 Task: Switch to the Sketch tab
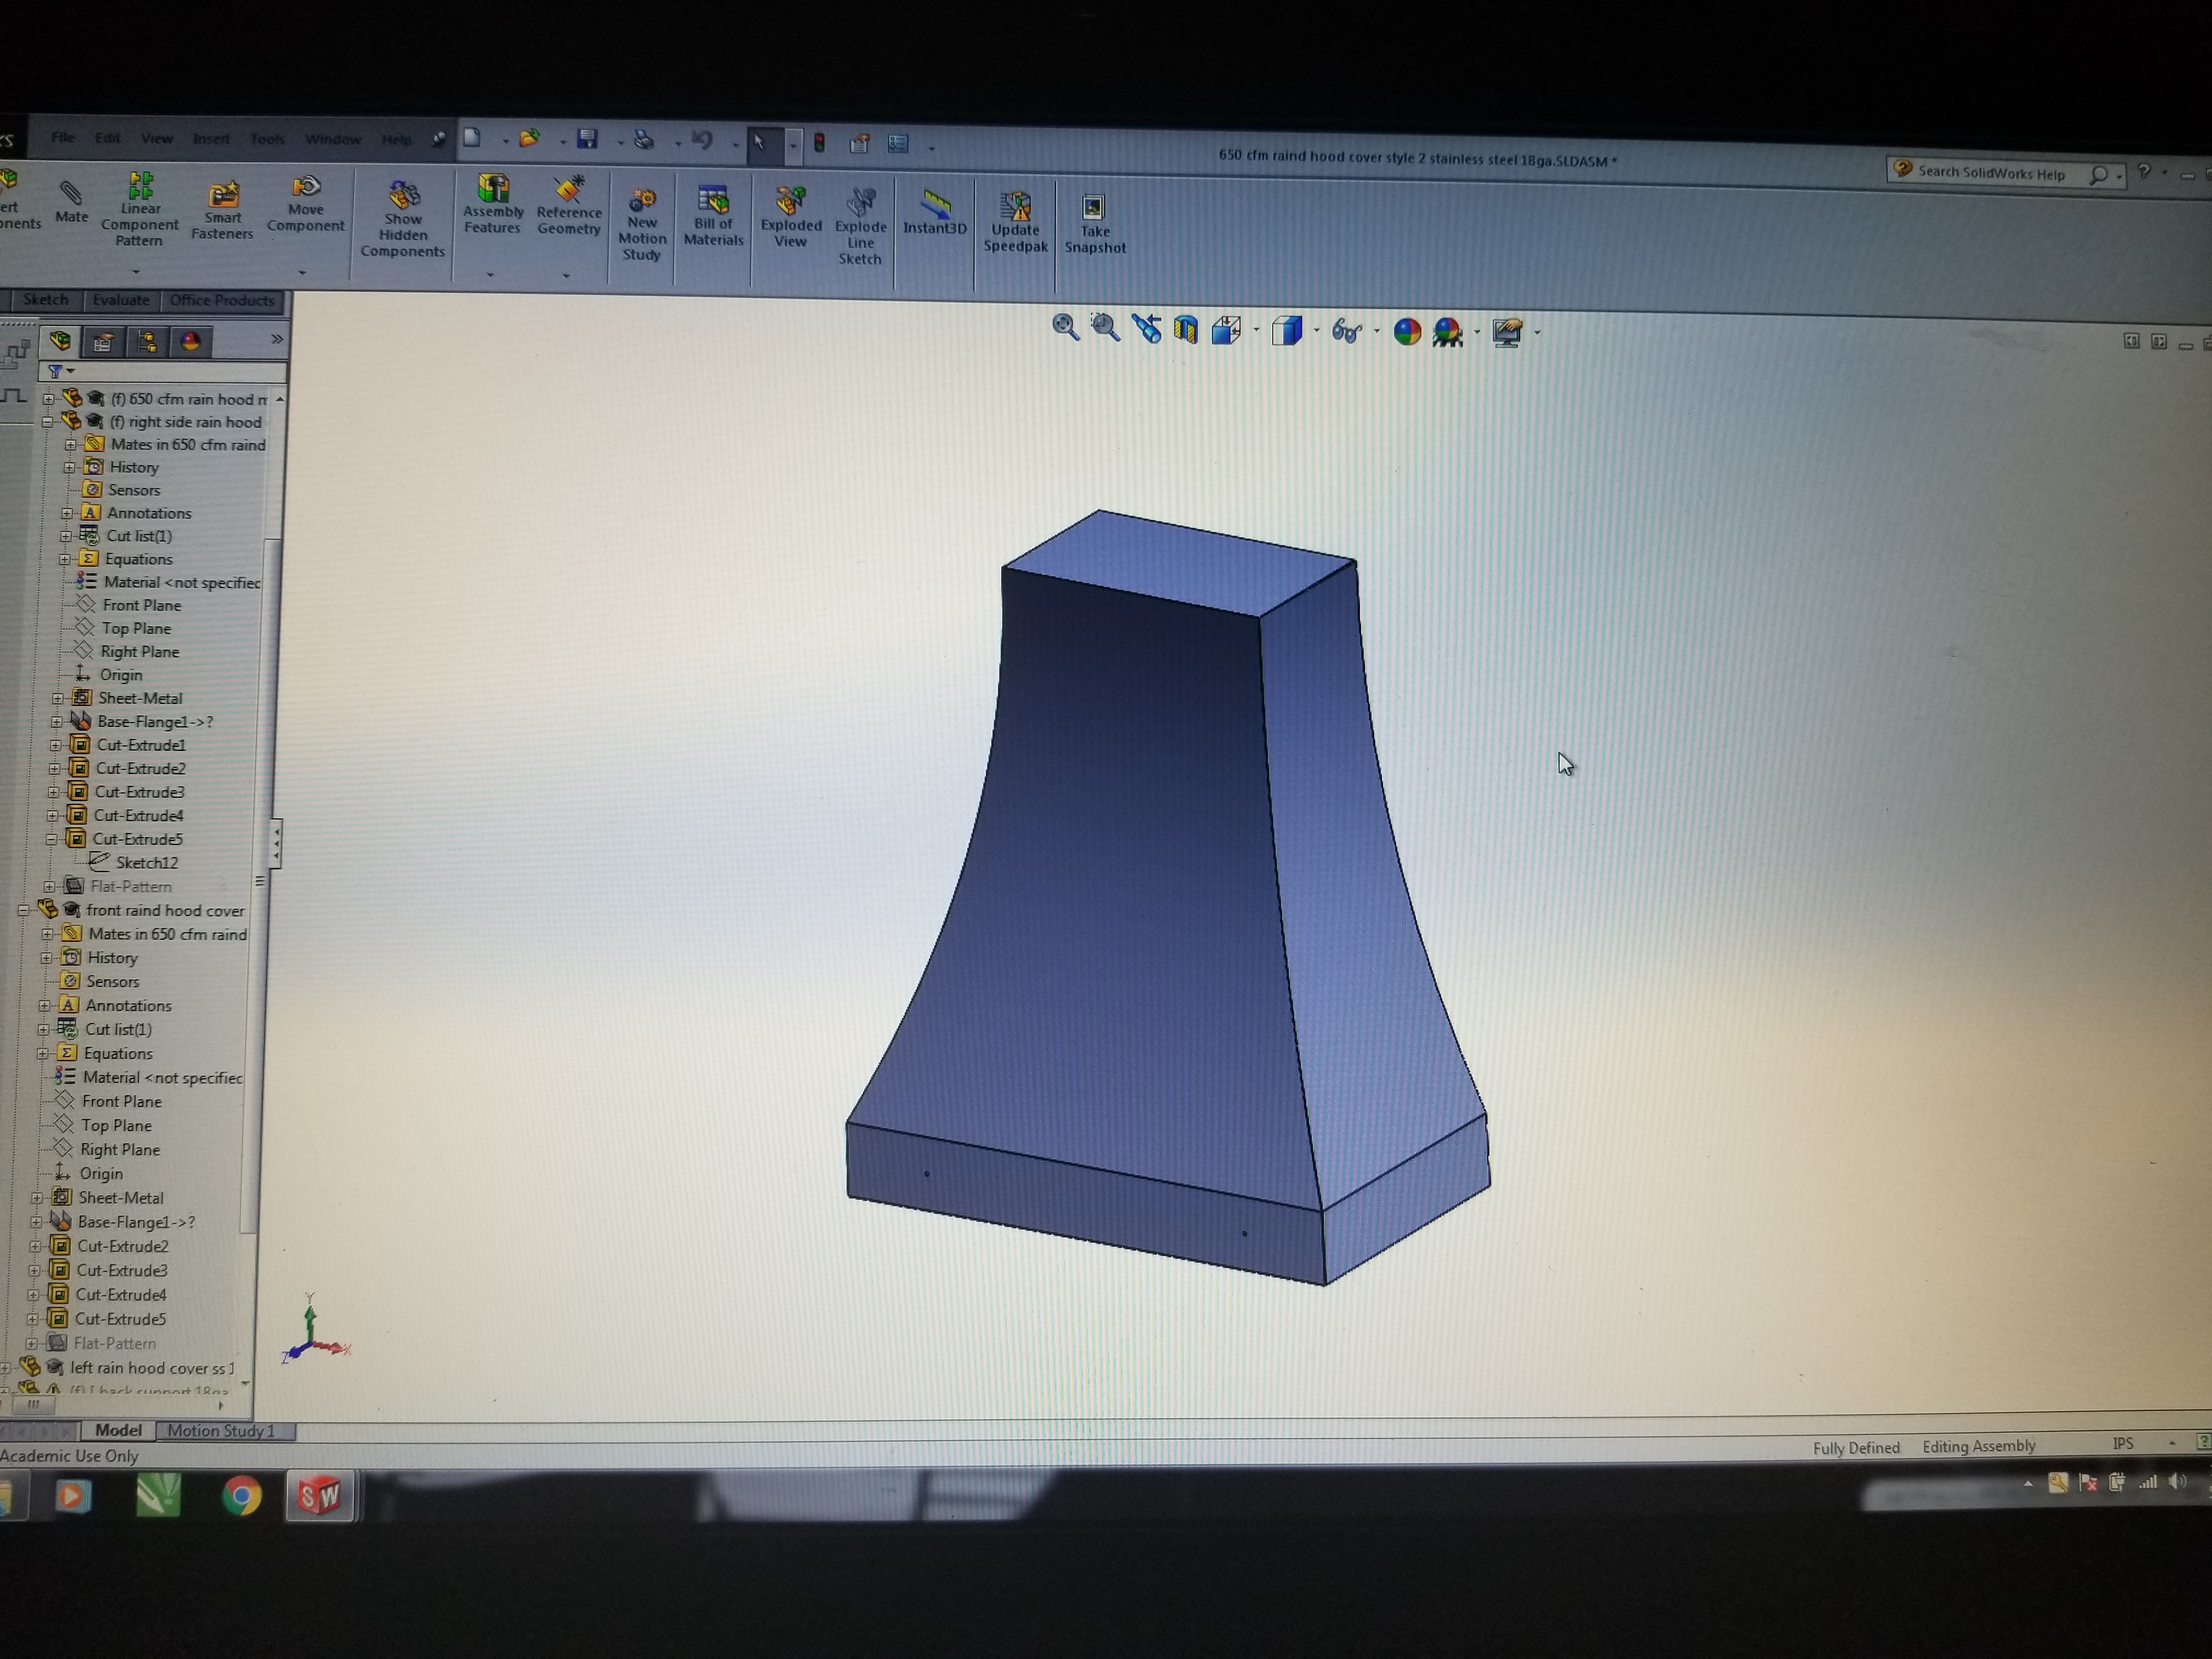(x=46, y=300)
